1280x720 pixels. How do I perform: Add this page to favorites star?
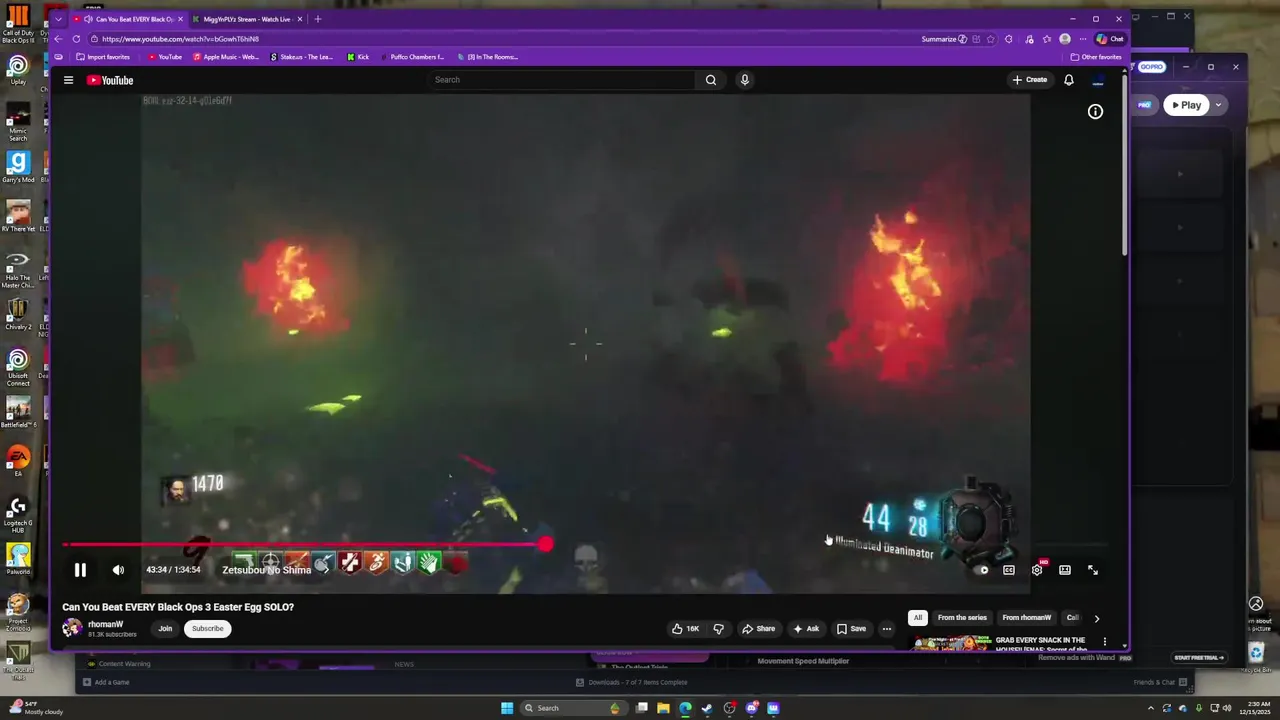[x=991, y=39]
